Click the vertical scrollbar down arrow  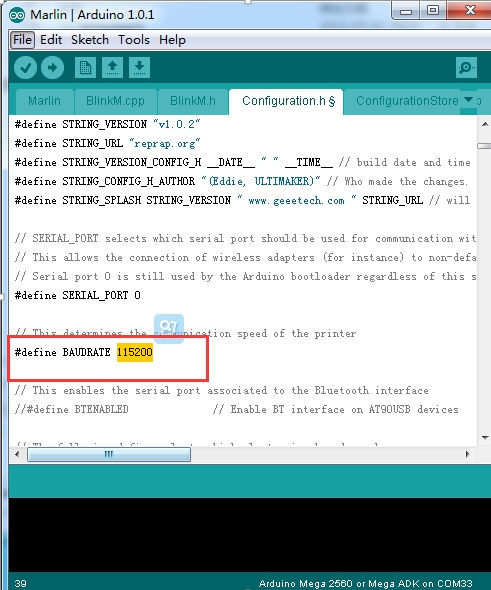click(x=485, y=438)
